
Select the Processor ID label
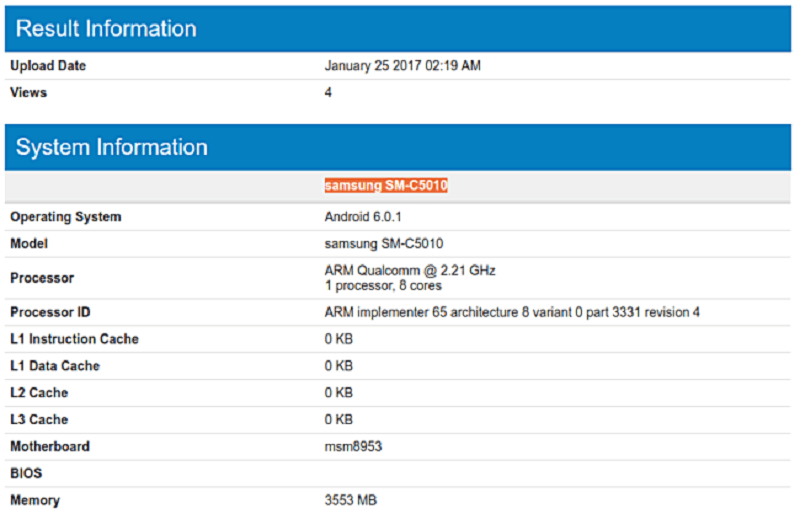[52, 312]
